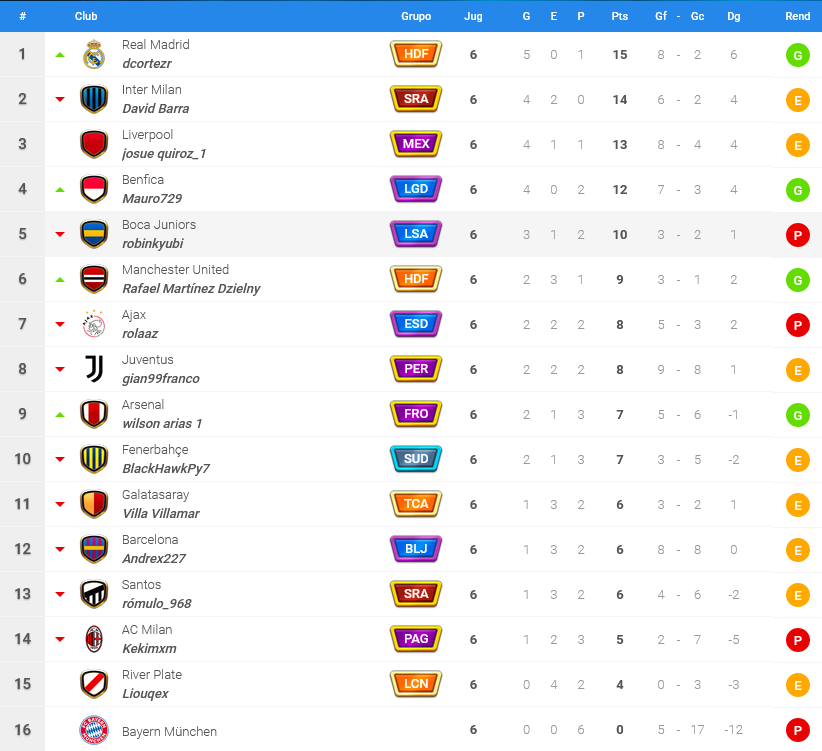
Task: Sort table by the Grupo column header
Action: 416,16
